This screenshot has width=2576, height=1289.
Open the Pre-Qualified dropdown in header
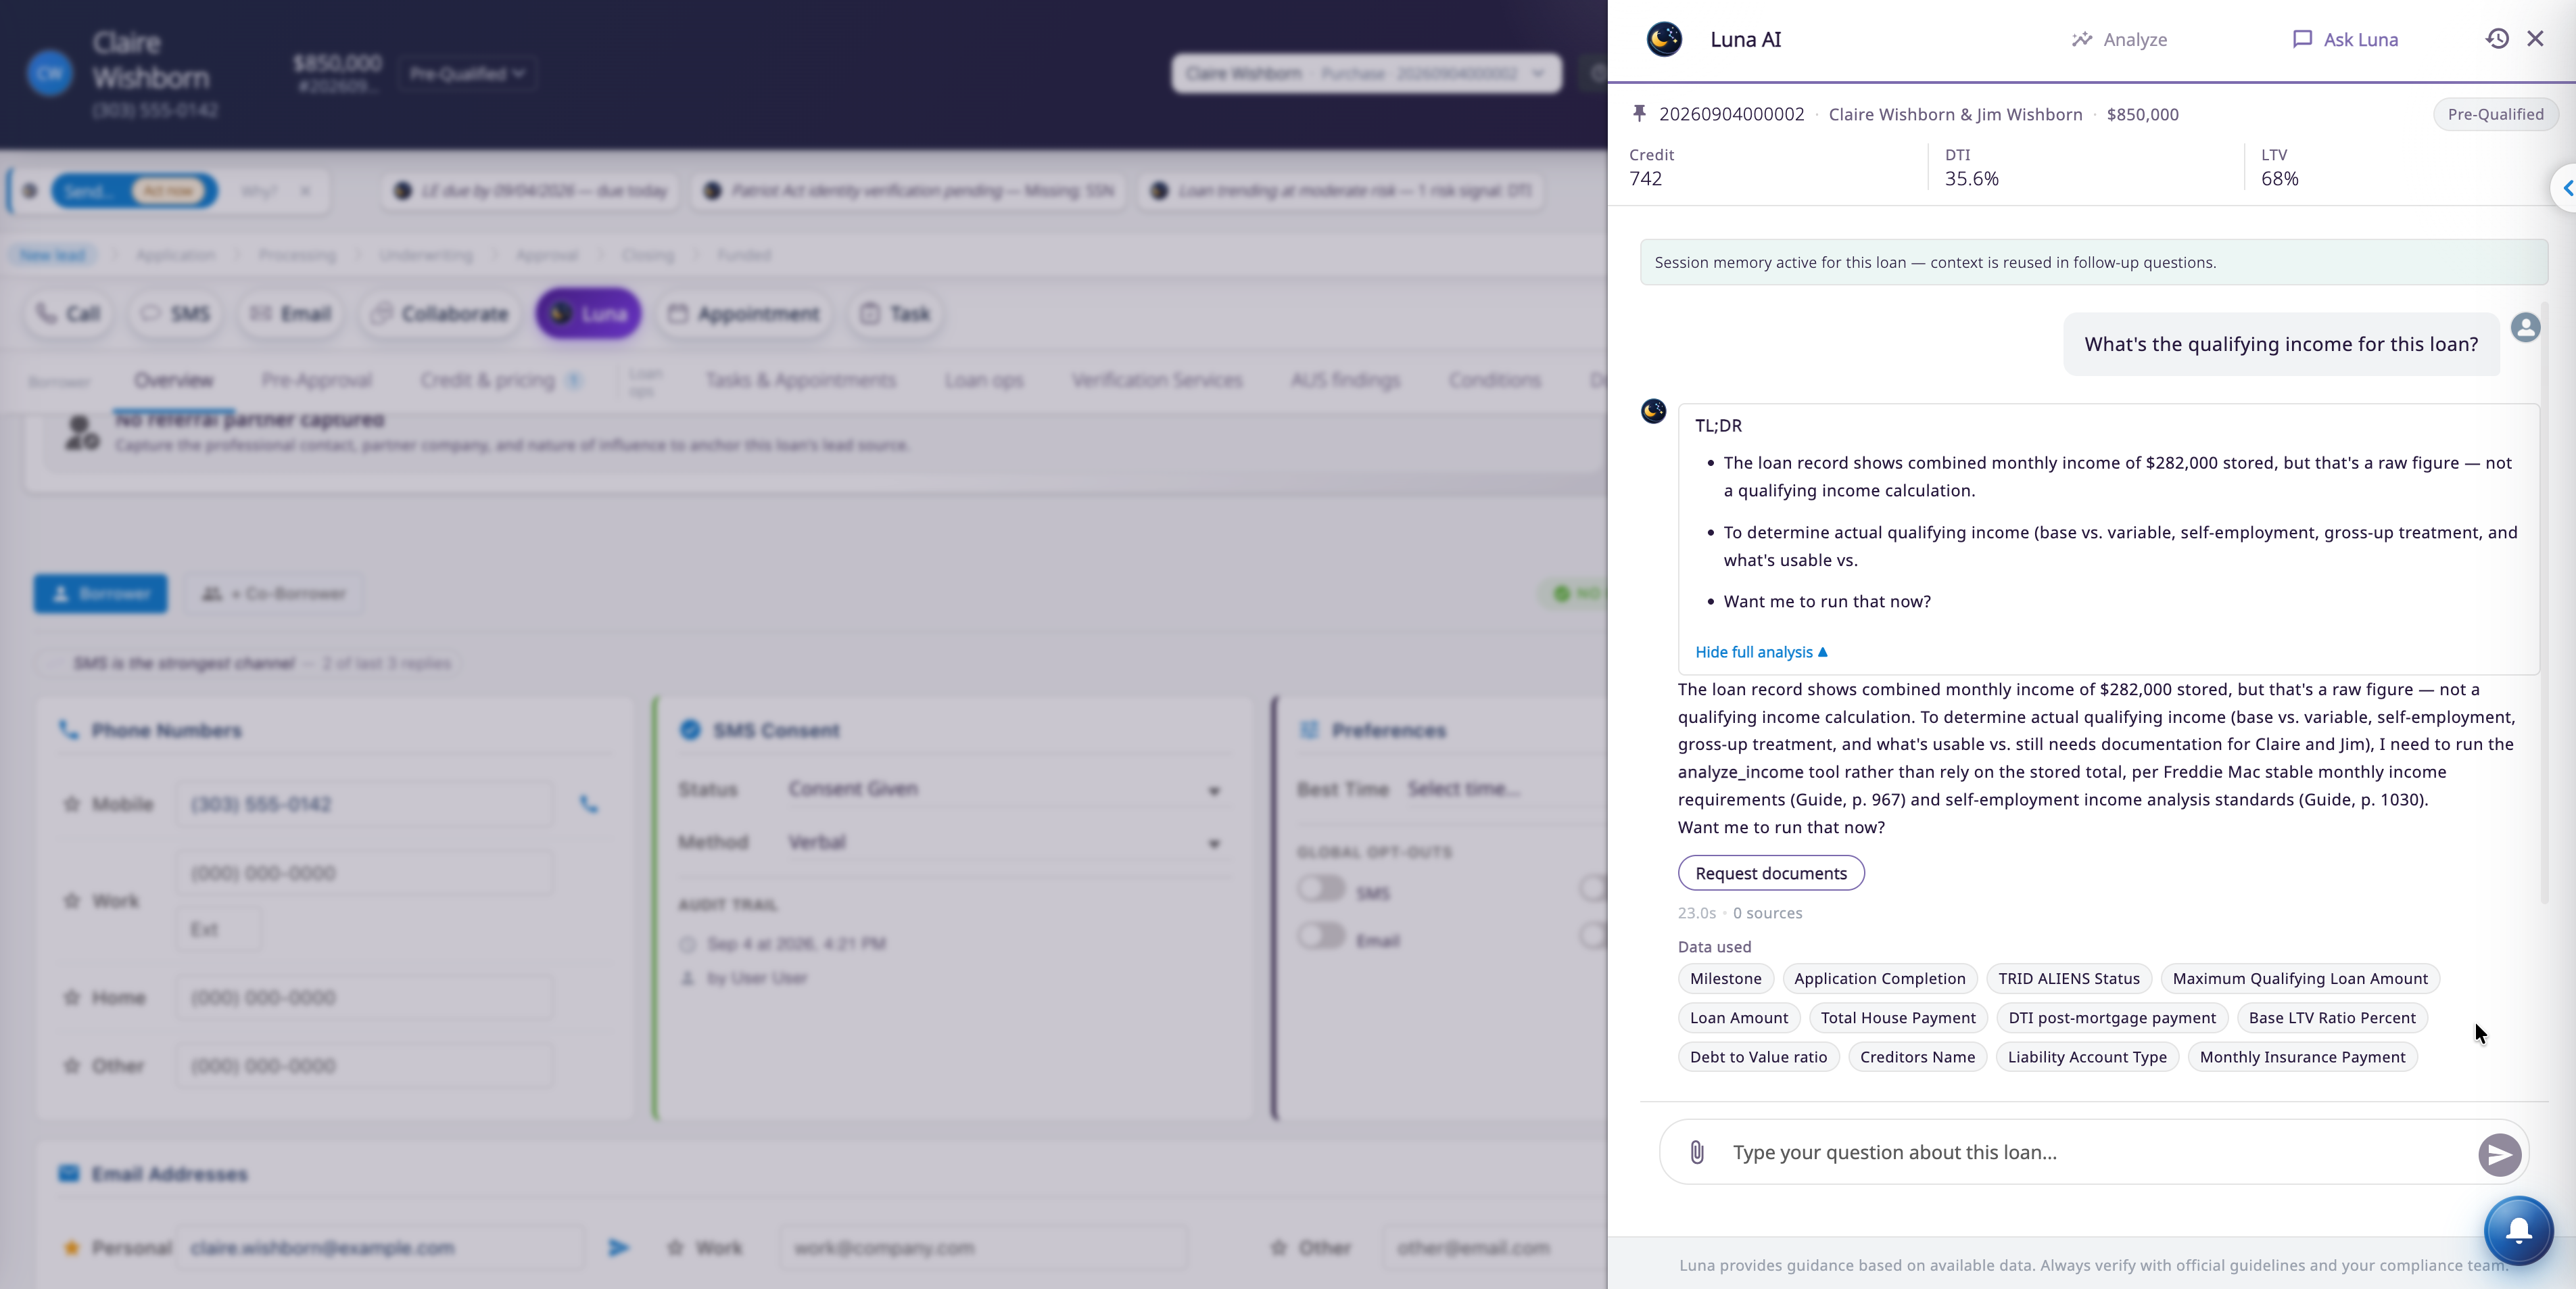pos(467,73)
